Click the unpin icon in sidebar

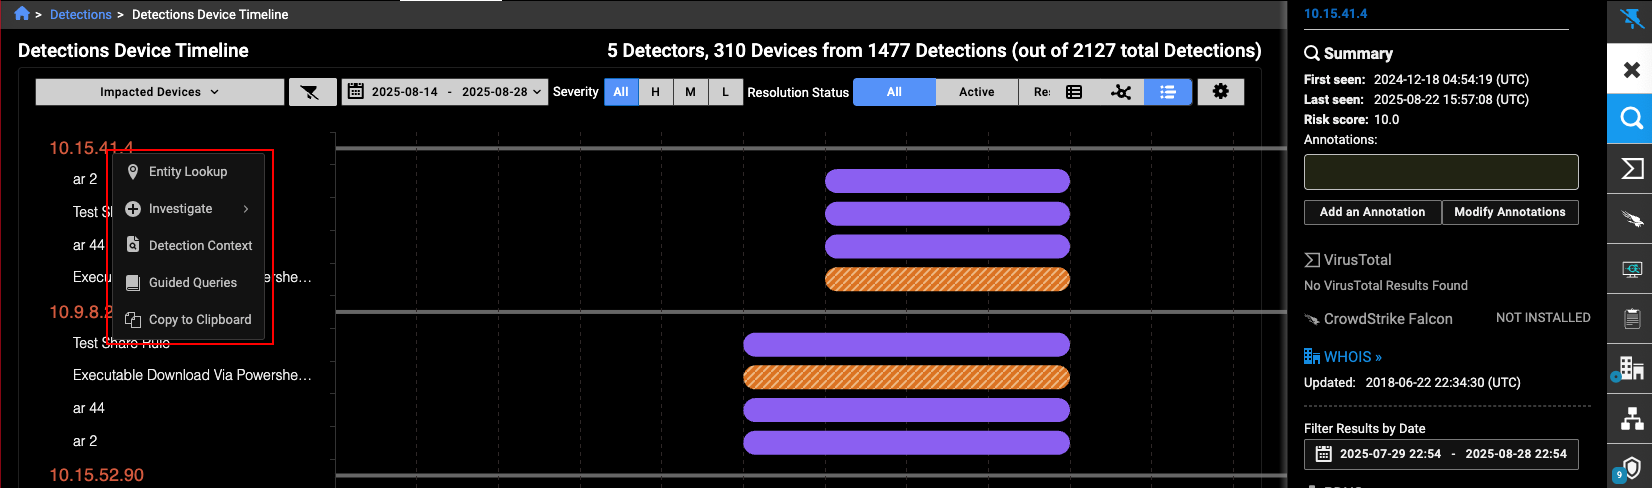point(1631,19)
